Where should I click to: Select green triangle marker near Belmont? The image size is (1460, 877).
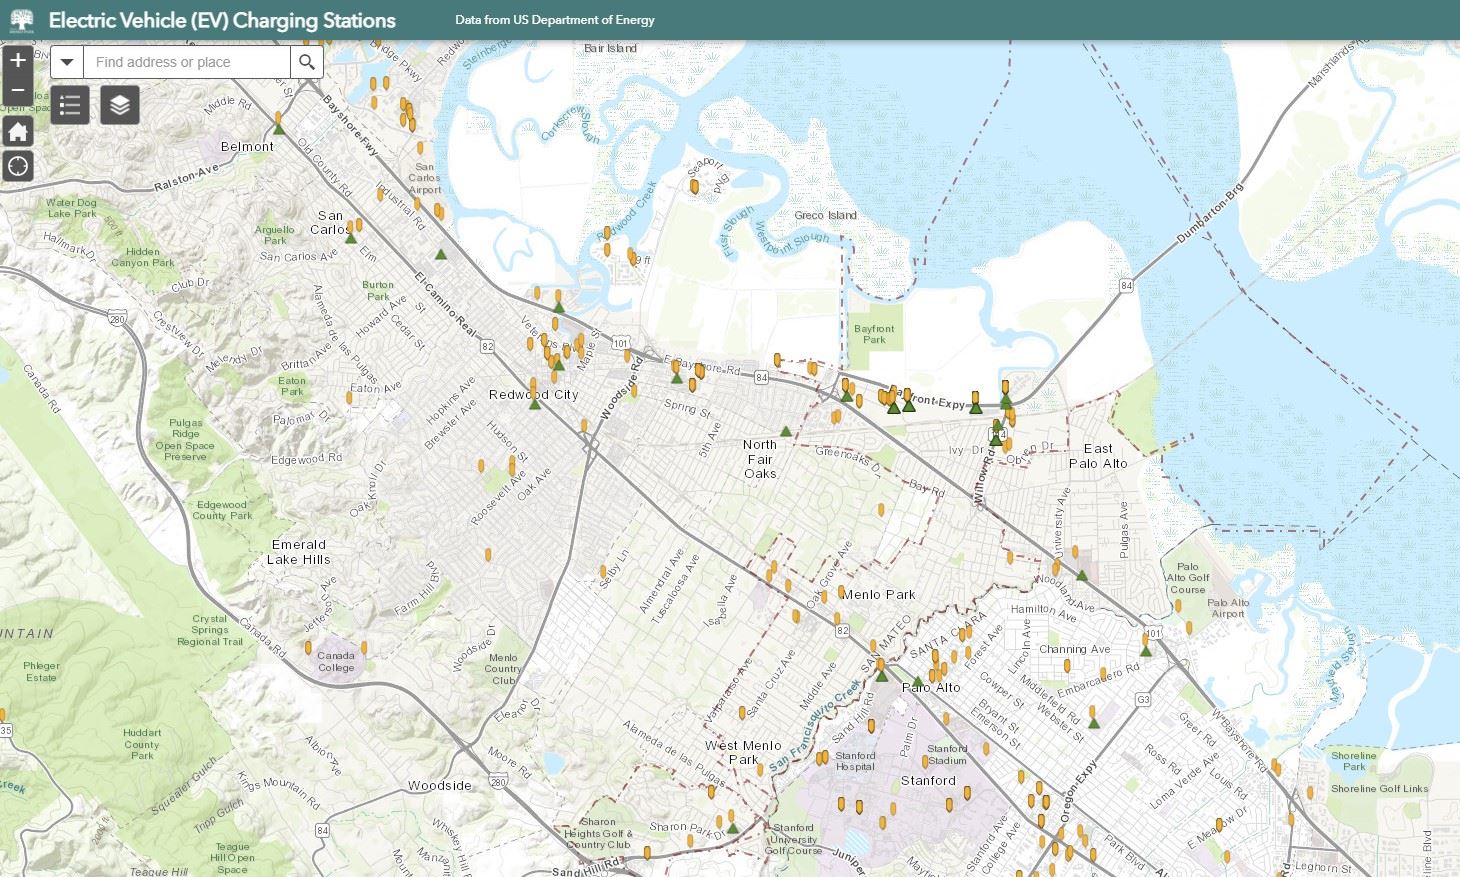point(279,129)
